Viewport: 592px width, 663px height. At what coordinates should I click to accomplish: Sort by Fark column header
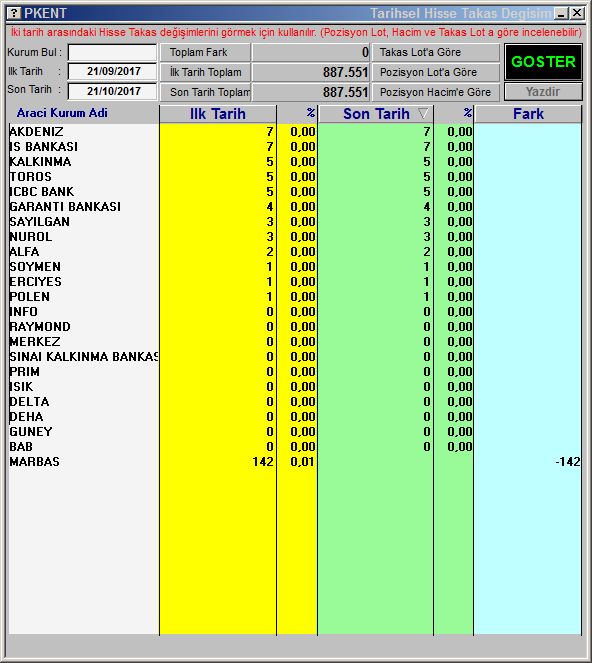click(528, 114)
